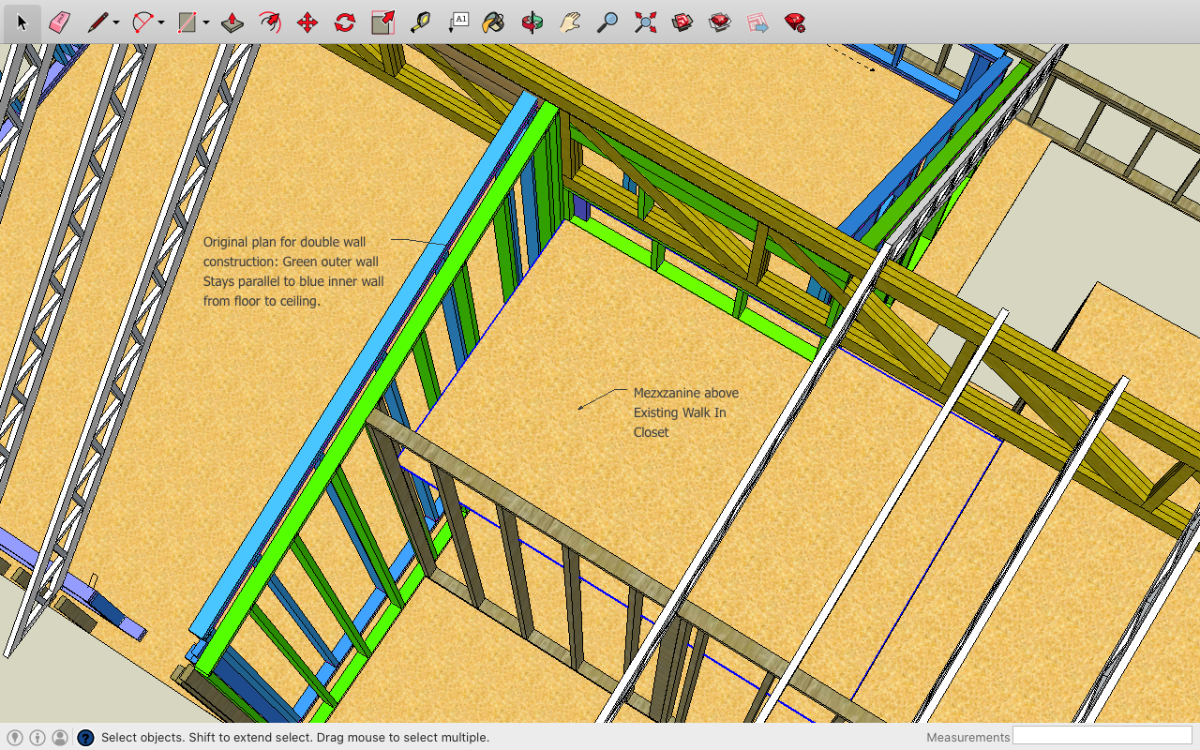Click the 'Mezxzanine above Existing Walk In Closet' label
1200x750 pixels.
(685, 412)
